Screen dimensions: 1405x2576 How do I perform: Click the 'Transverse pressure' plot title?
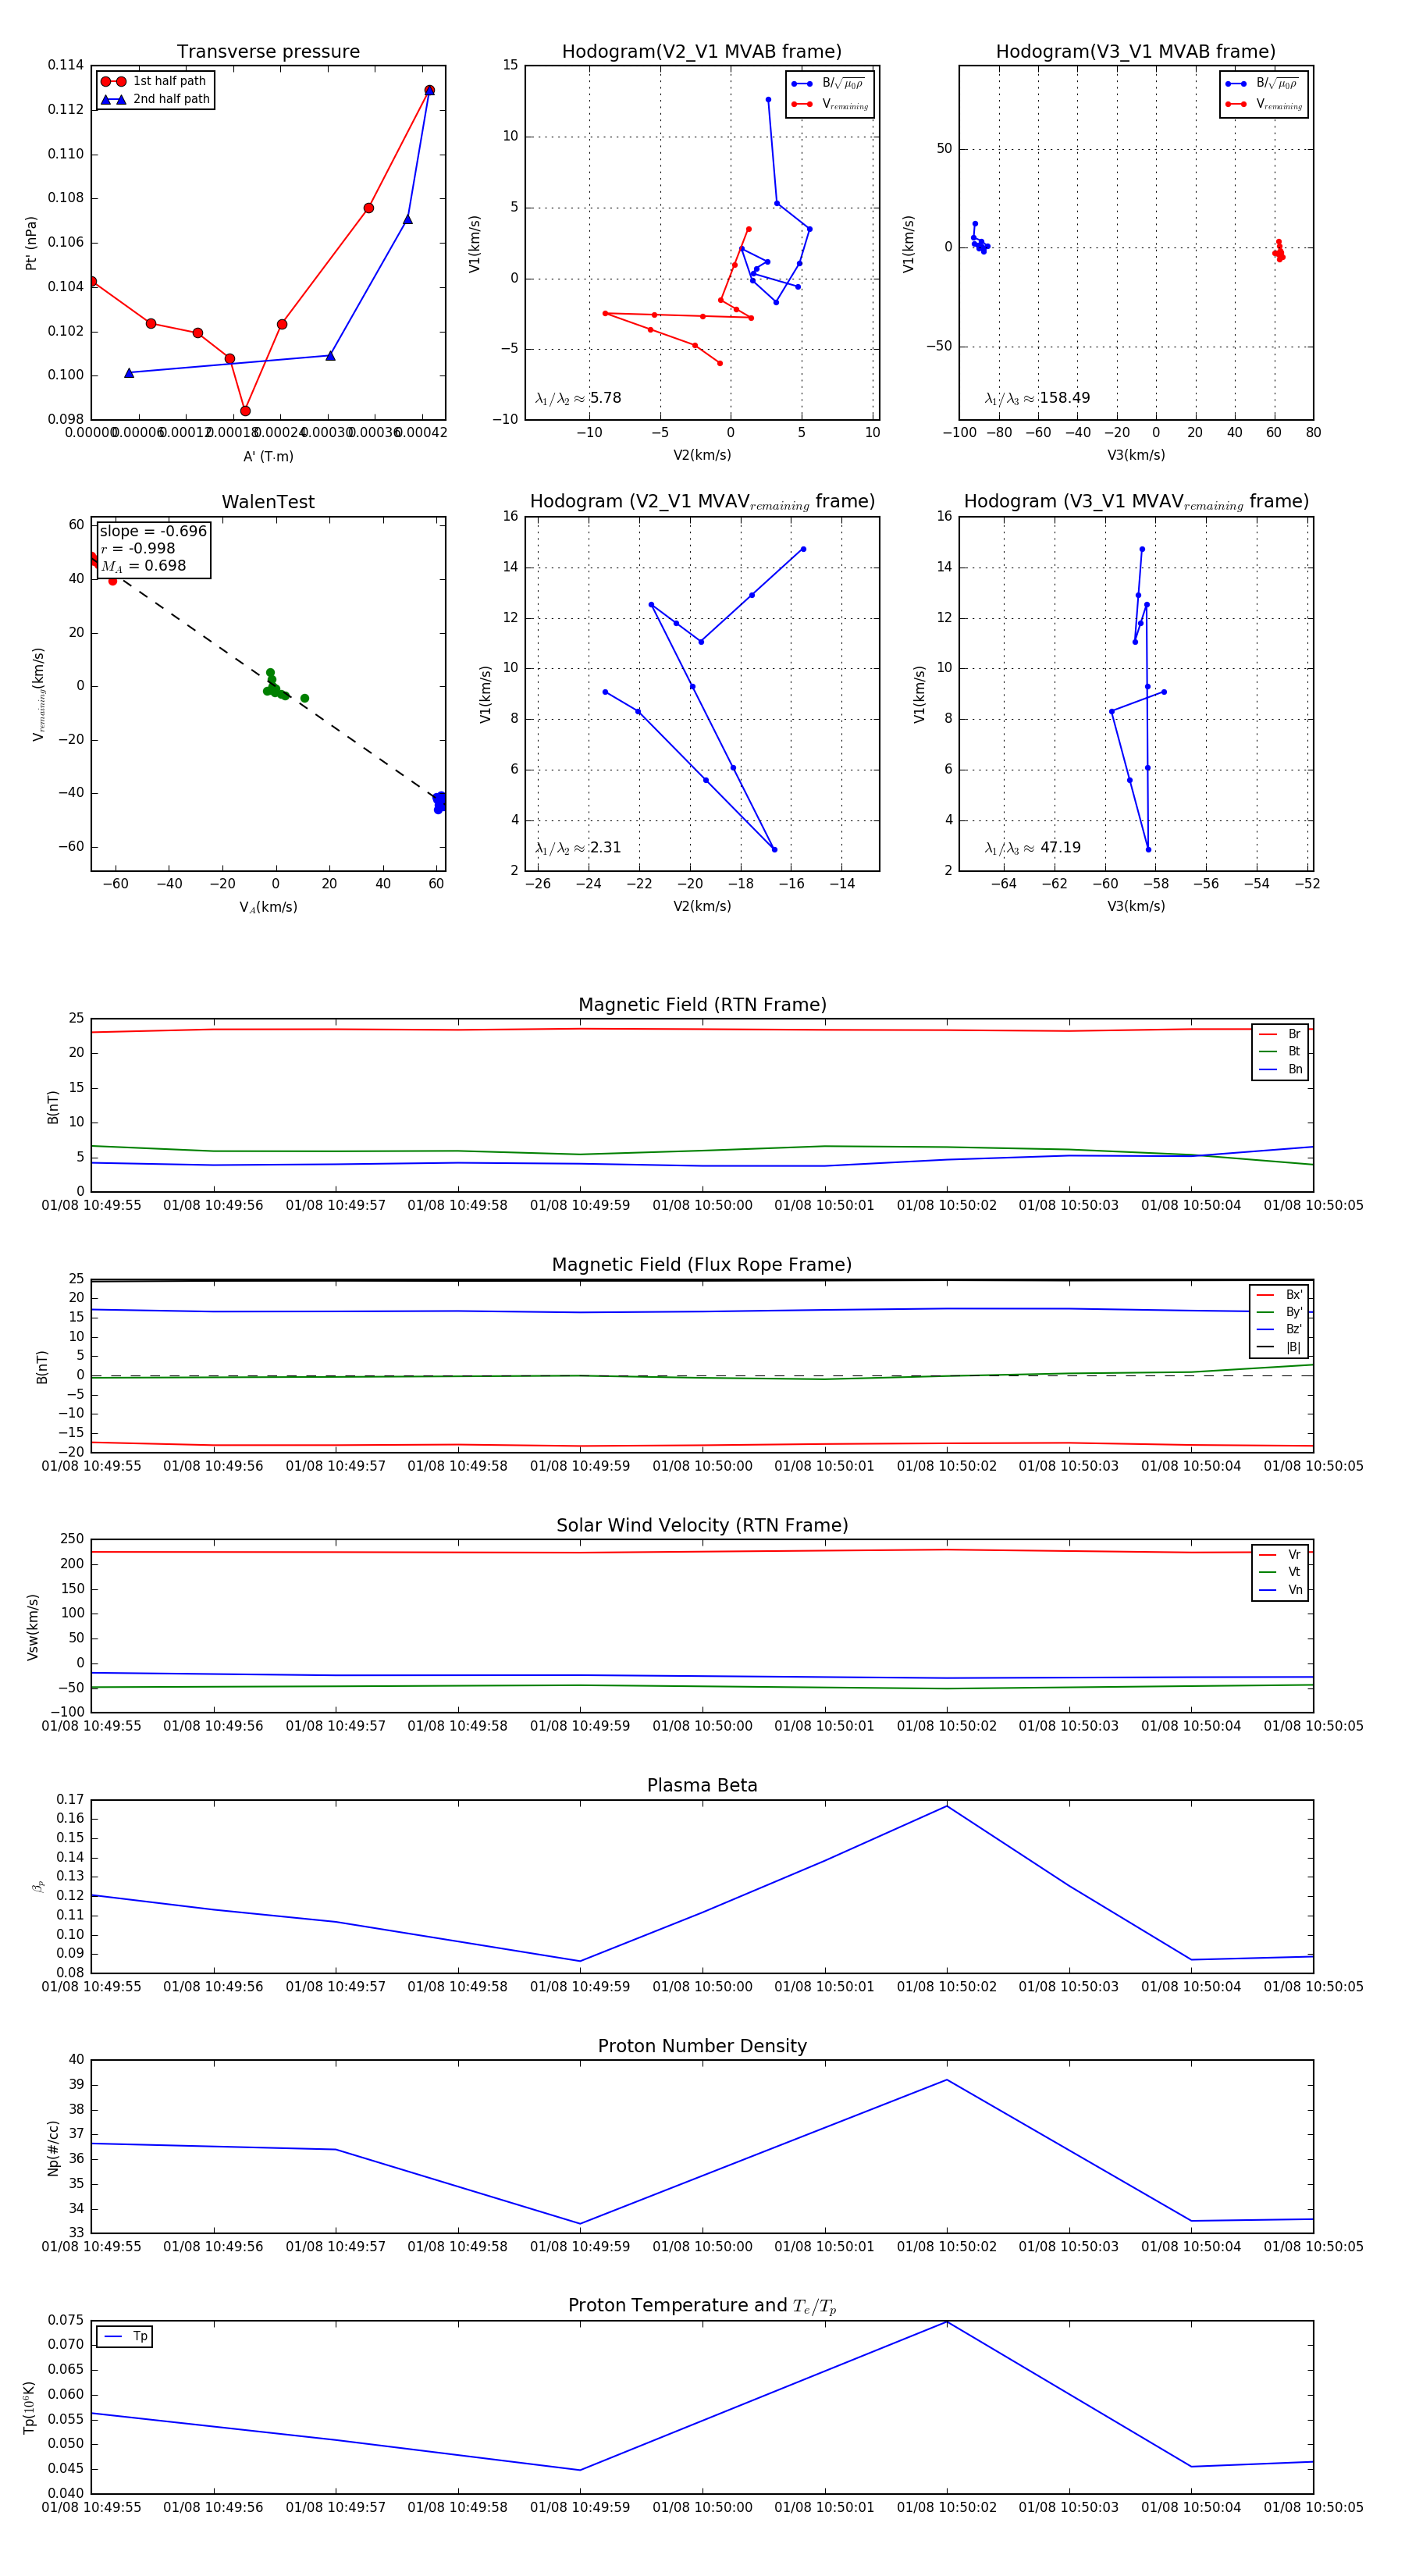(268, 52)
